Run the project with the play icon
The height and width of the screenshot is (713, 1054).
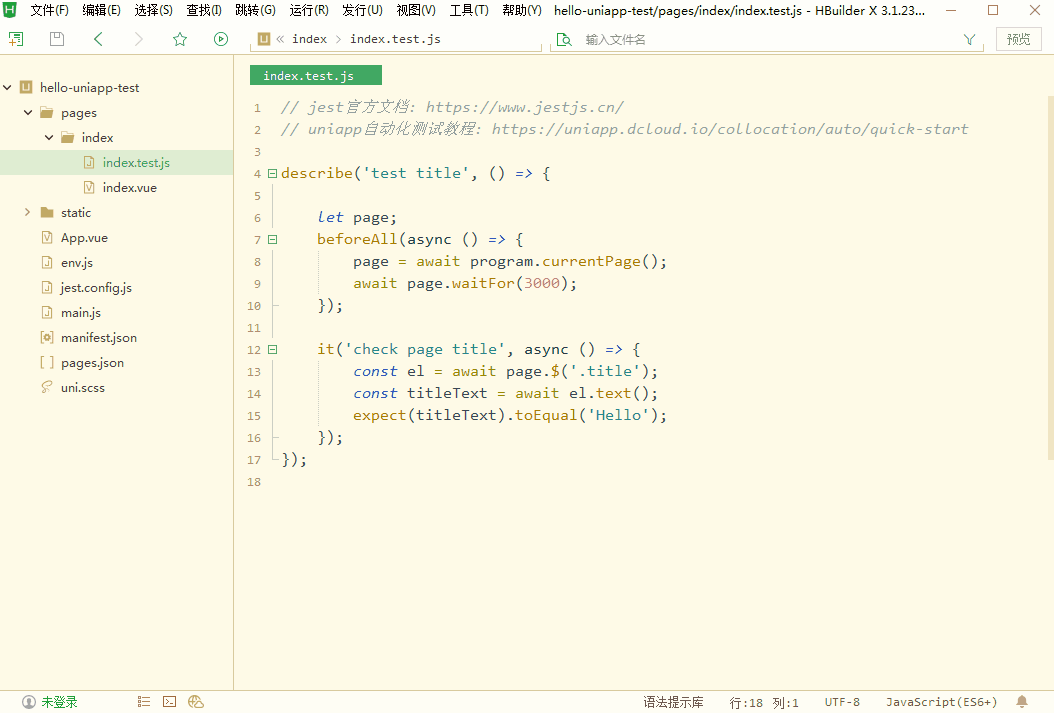(220, 39)
